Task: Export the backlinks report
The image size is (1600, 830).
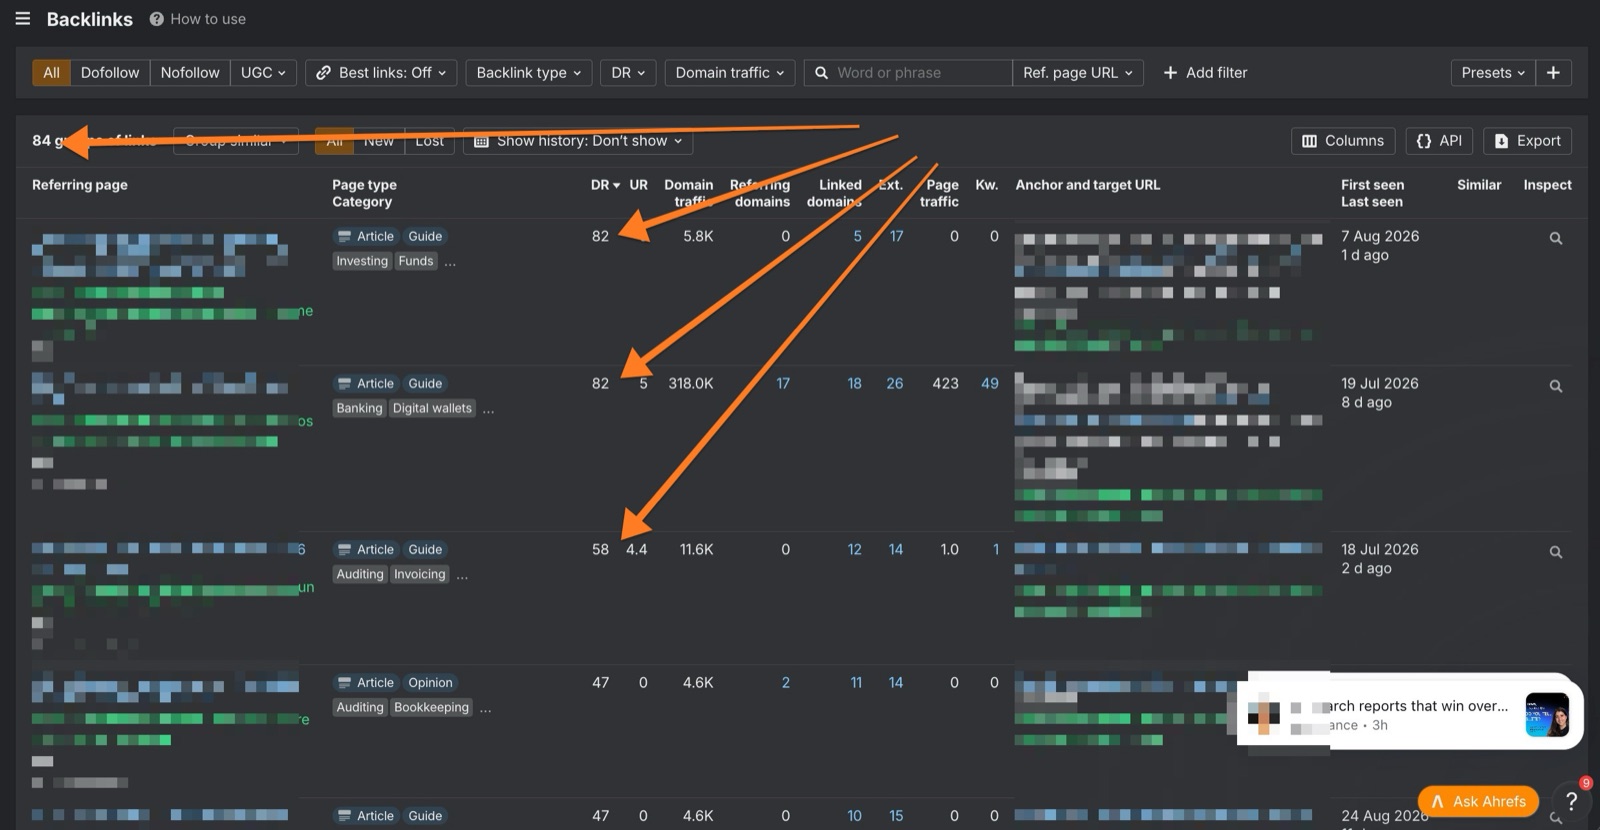Action: pyautogui.click(x=1527, y=141)
